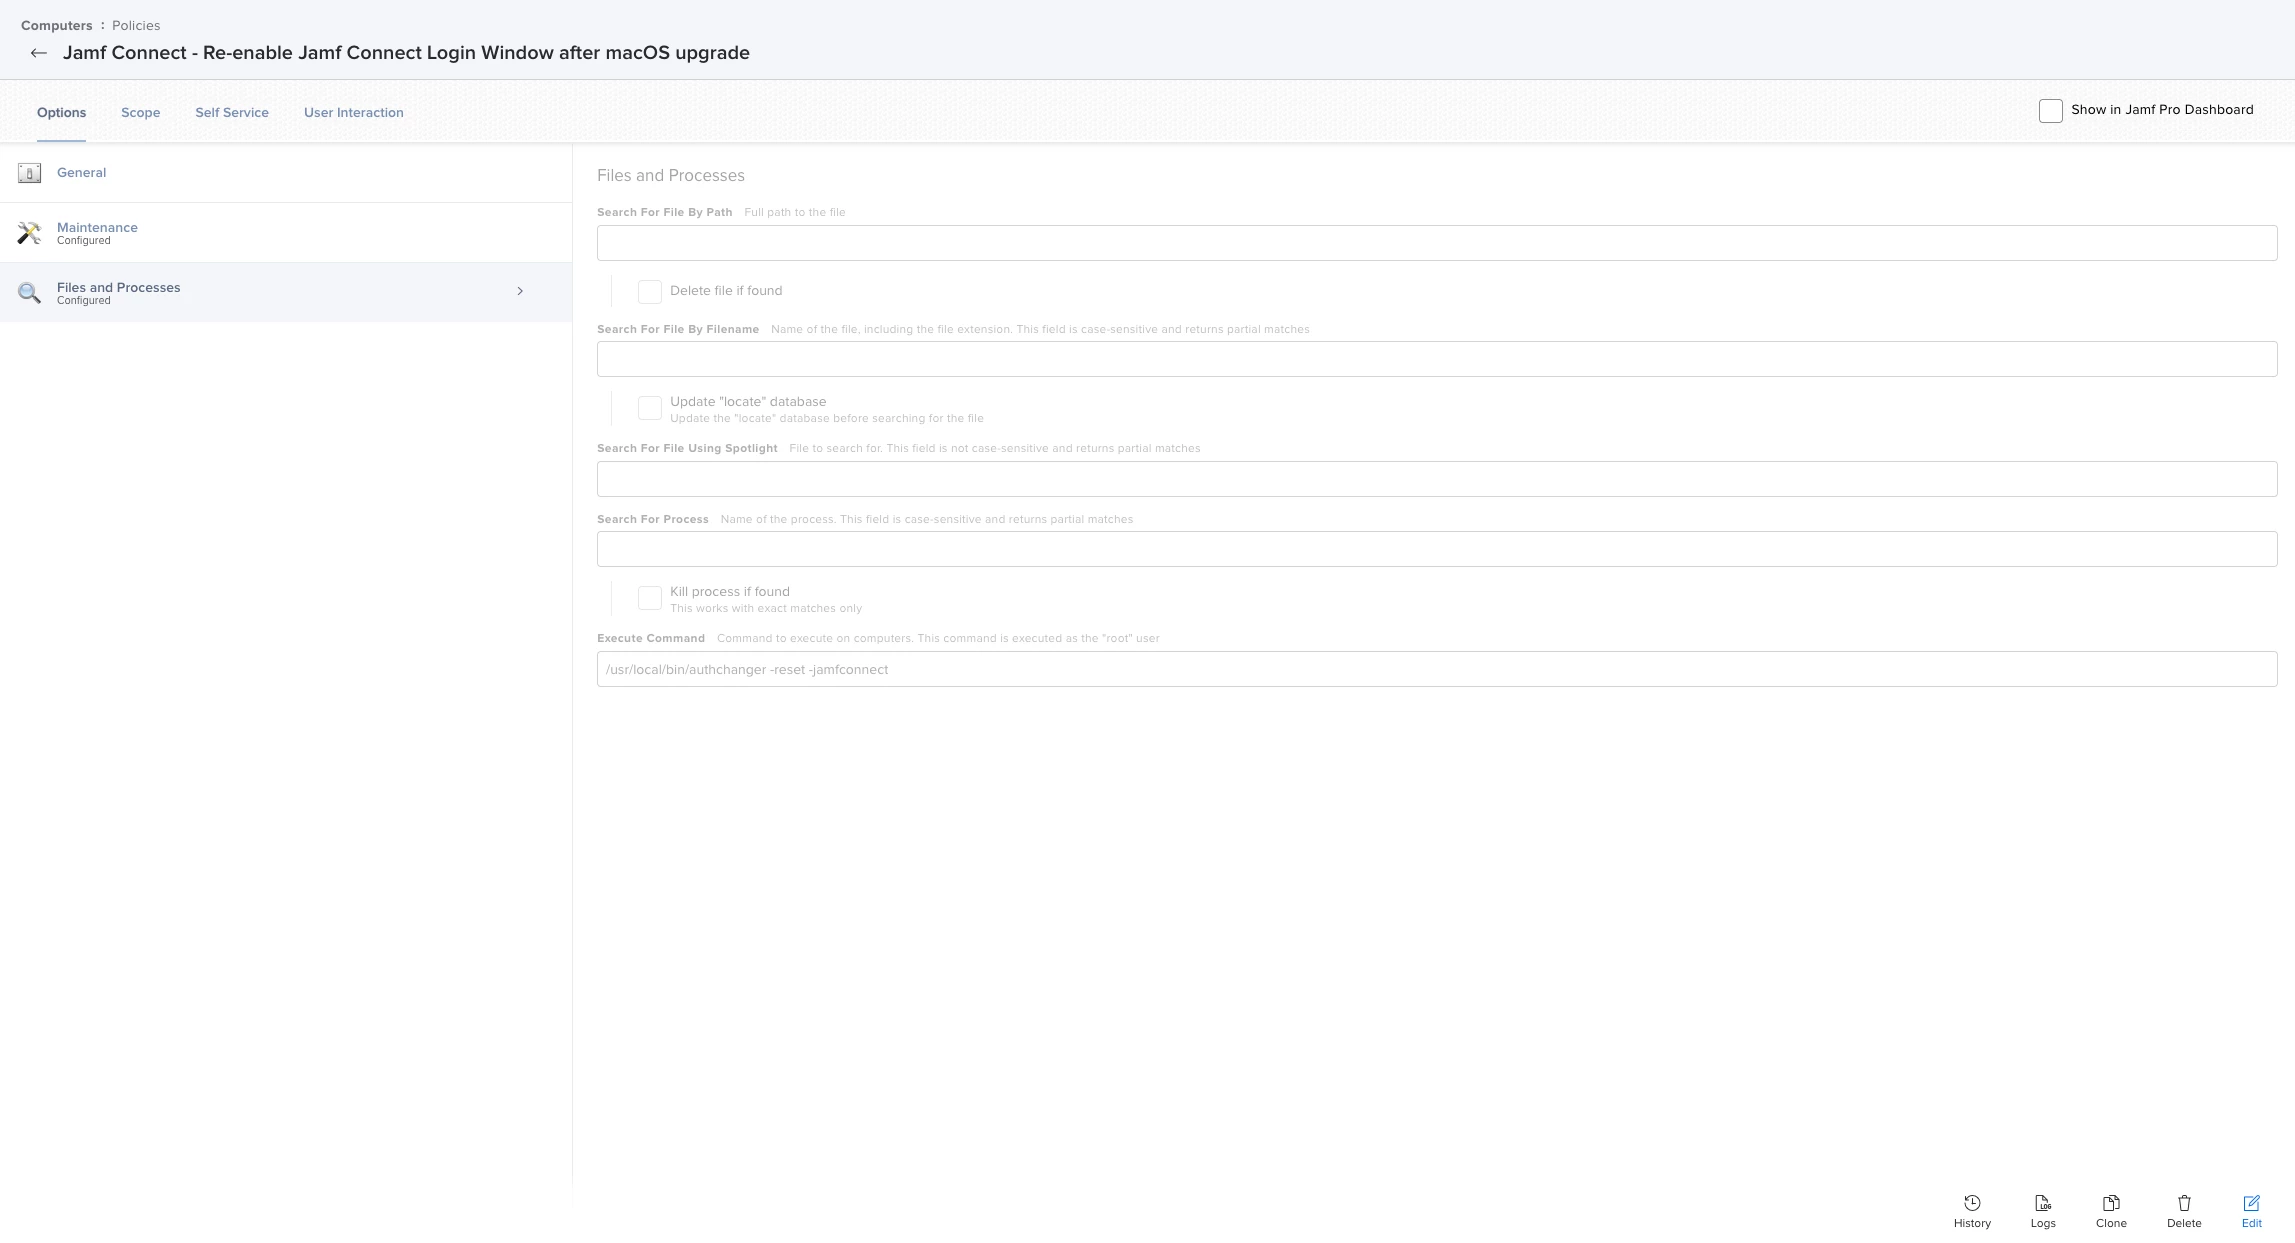This screenshot has width=2295, height=1243.
Task: Toggle Kill process if found checkbox
Action: [650, 598]
